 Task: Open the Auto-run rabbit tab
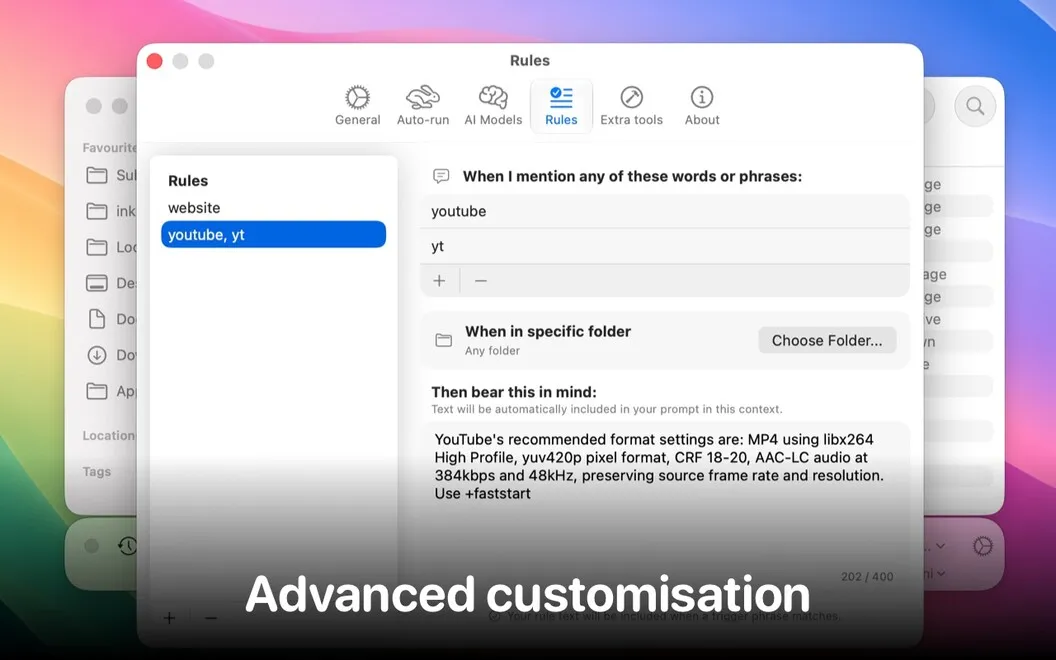(422, 106)
